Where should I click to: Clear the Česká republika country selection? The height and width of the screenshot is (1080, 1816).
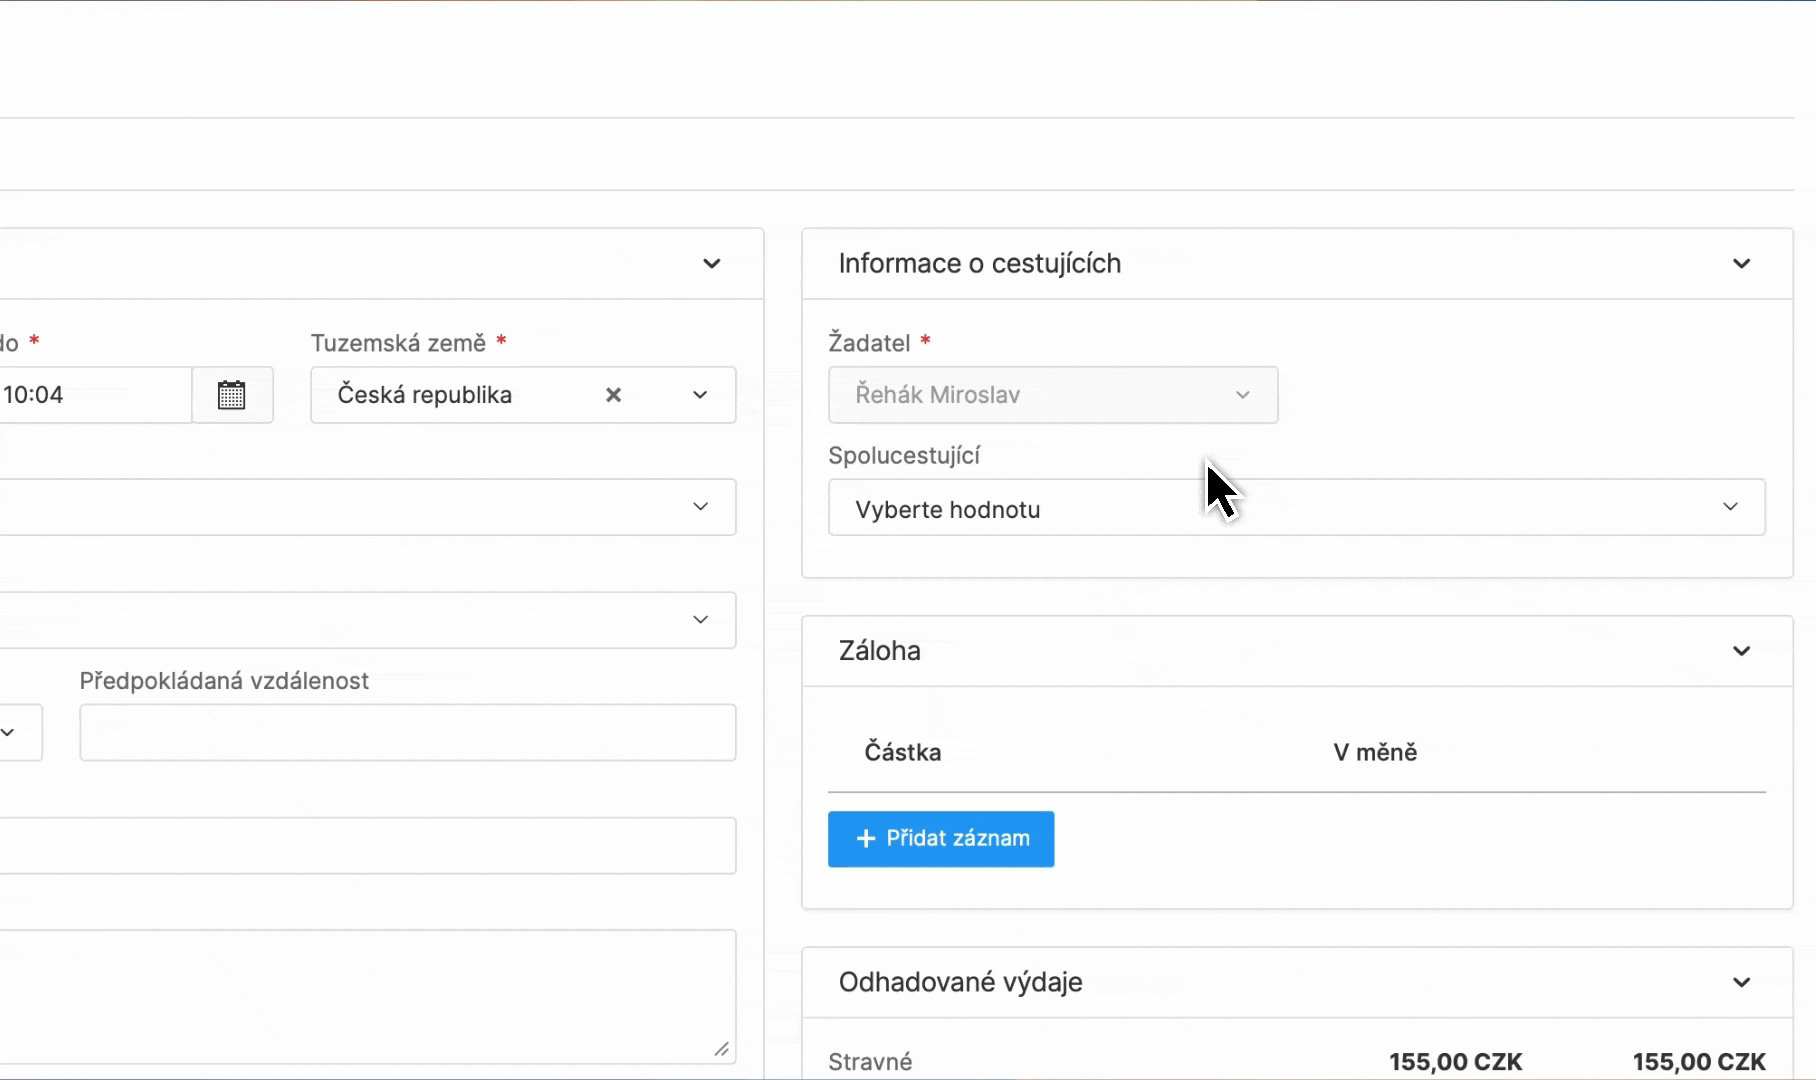click(613, 395)
